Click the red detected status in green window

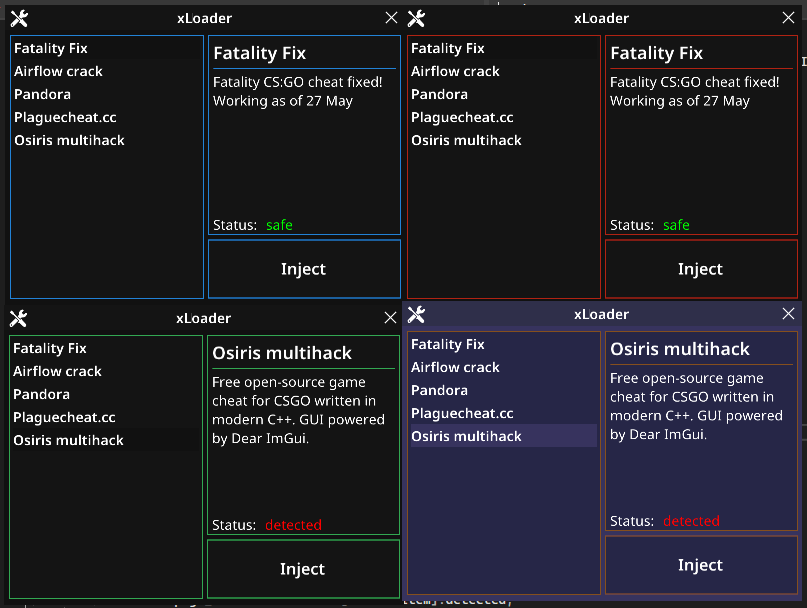(293, 525)
